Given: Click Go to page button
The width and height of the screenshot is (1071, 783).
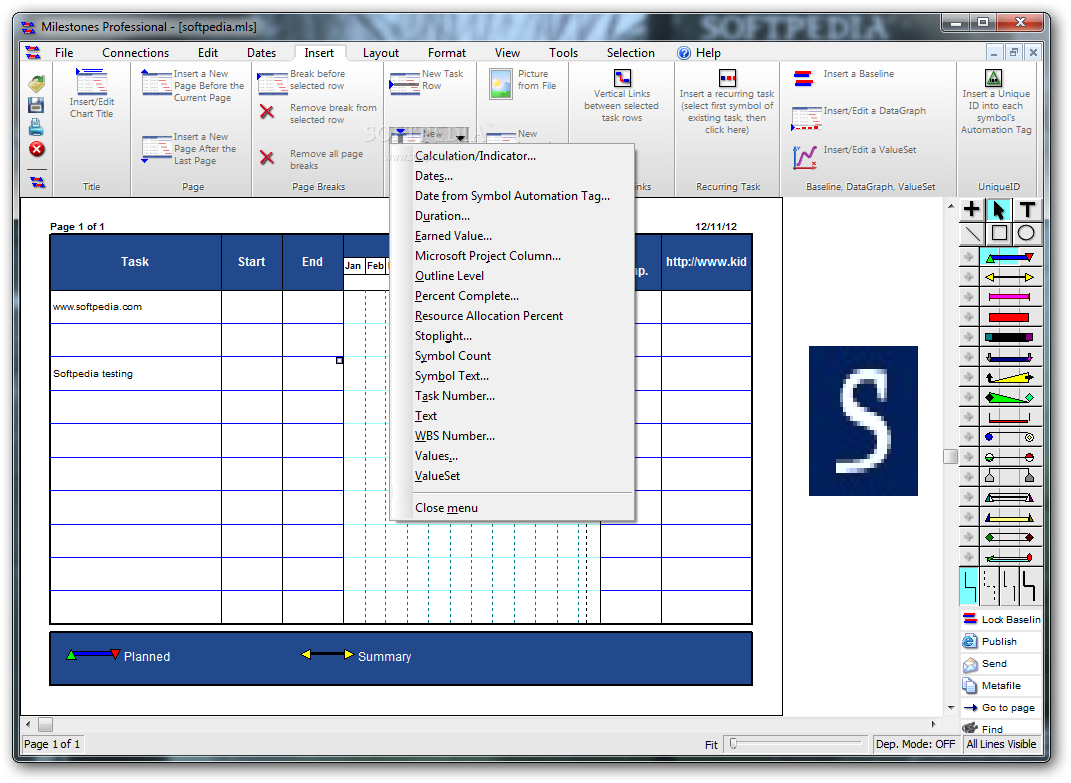Looking at the screenshot, I should pos(1001,708).
